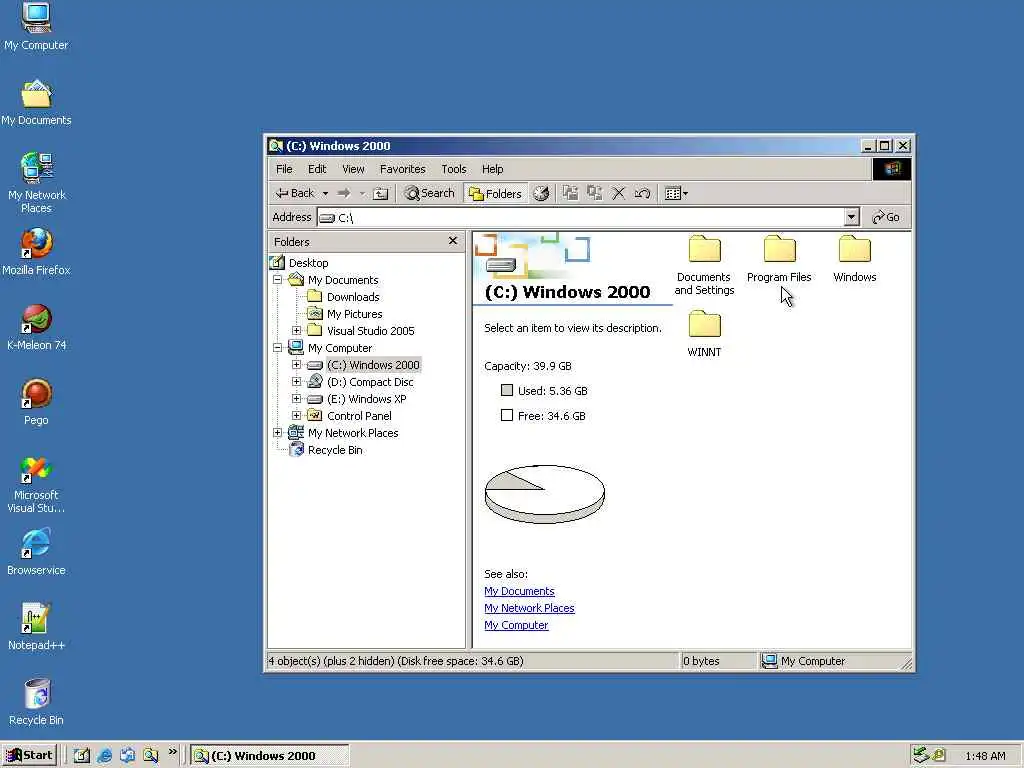Select the Mozilla Firefox desktop shortcut

[36, 252]
